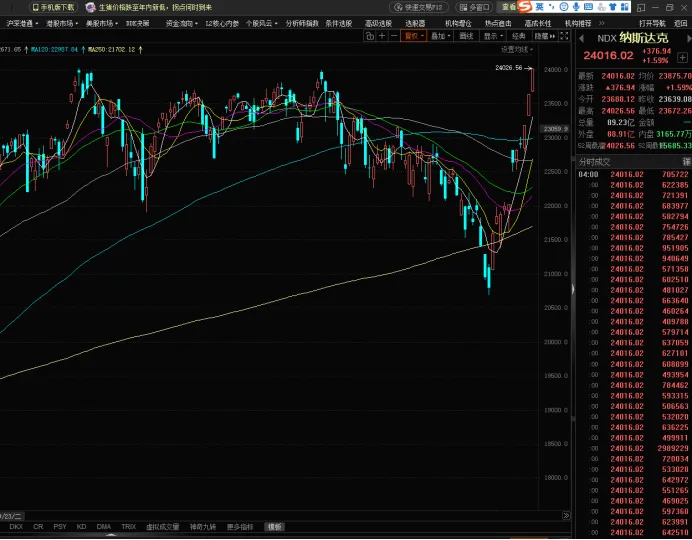Viewport: 692px width, 540px height.
Task: Switch to DKX indicator tab
Action: coord(16,527)
